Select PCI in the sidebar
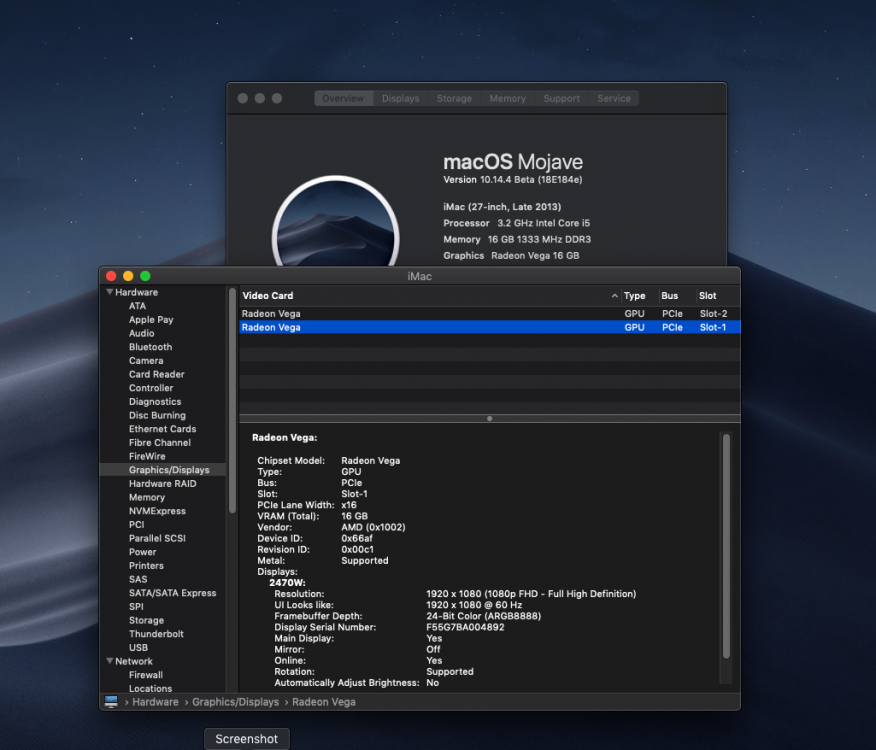Screen dimensions: 876x750 [136, 525]
